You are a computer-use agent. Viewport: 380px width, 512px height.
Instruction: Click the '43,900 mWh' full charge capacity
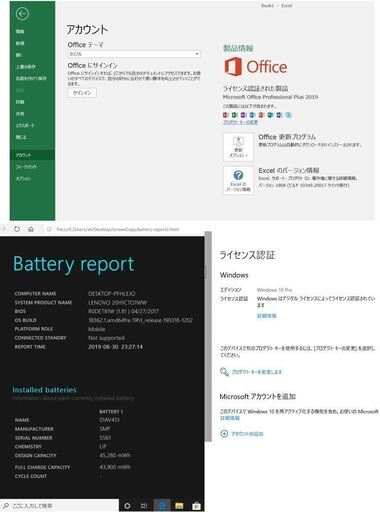115,467
